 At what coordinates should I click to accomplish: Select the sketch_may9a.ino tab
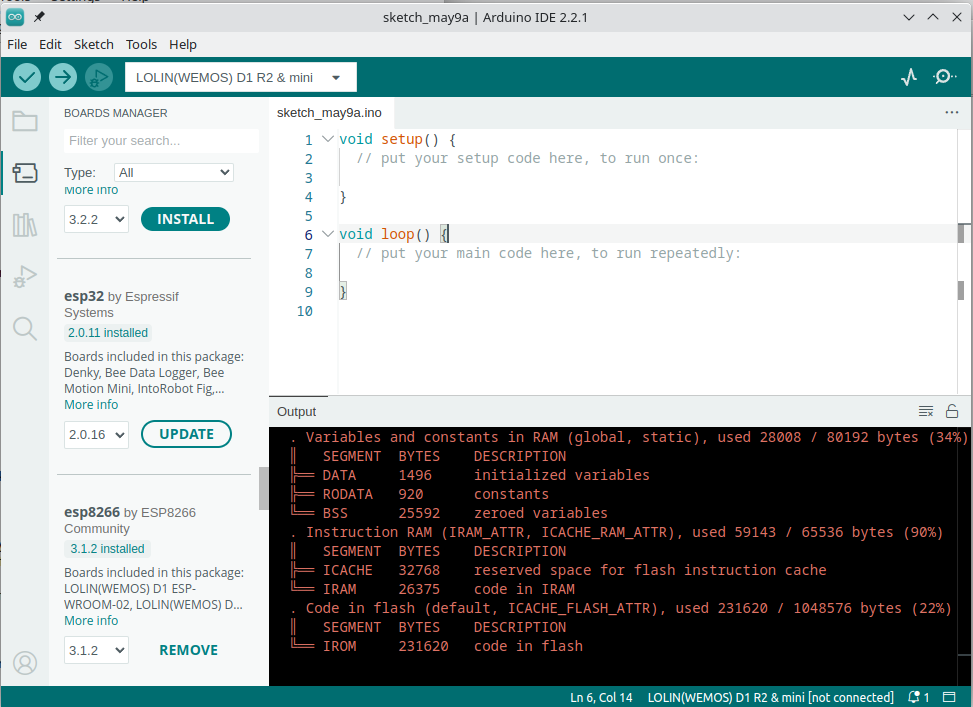[330, 113]
